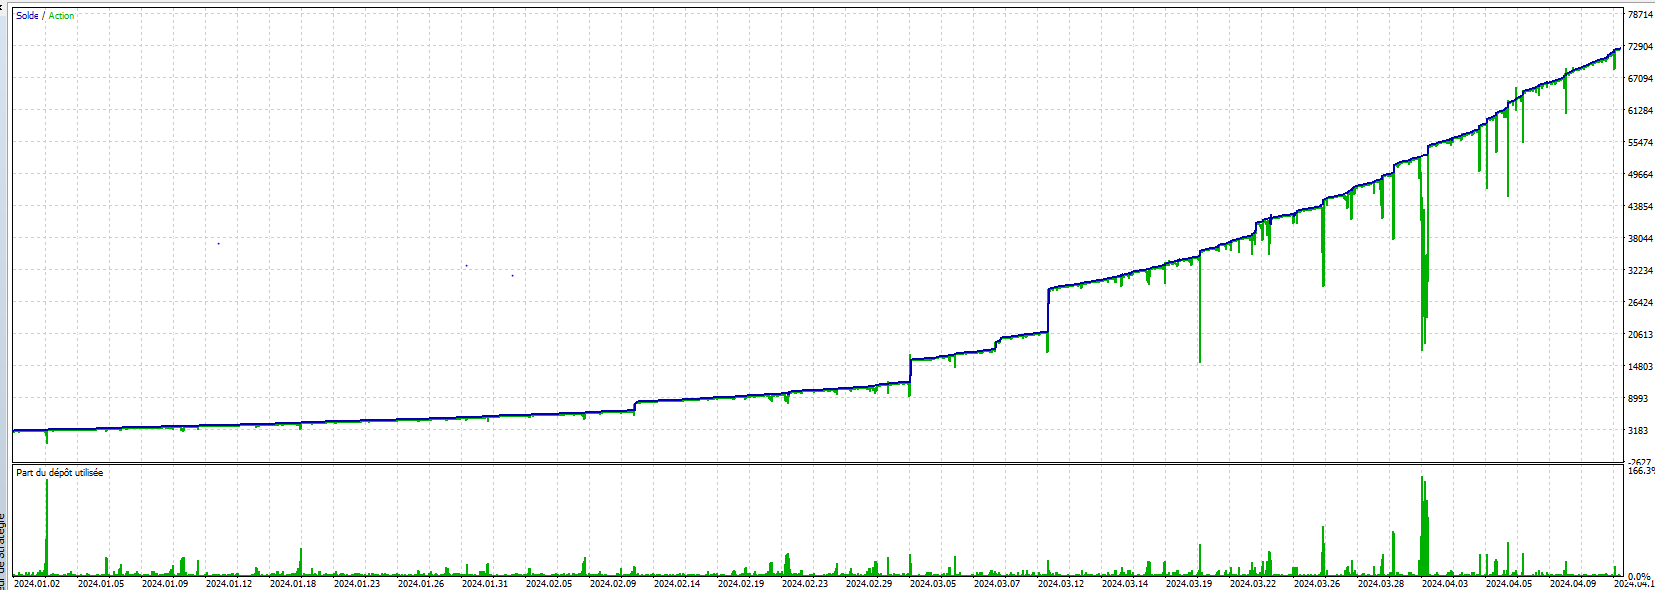Click the 2024.03.07 date label
Screen dimensions: 1655x590
point(997,584)
